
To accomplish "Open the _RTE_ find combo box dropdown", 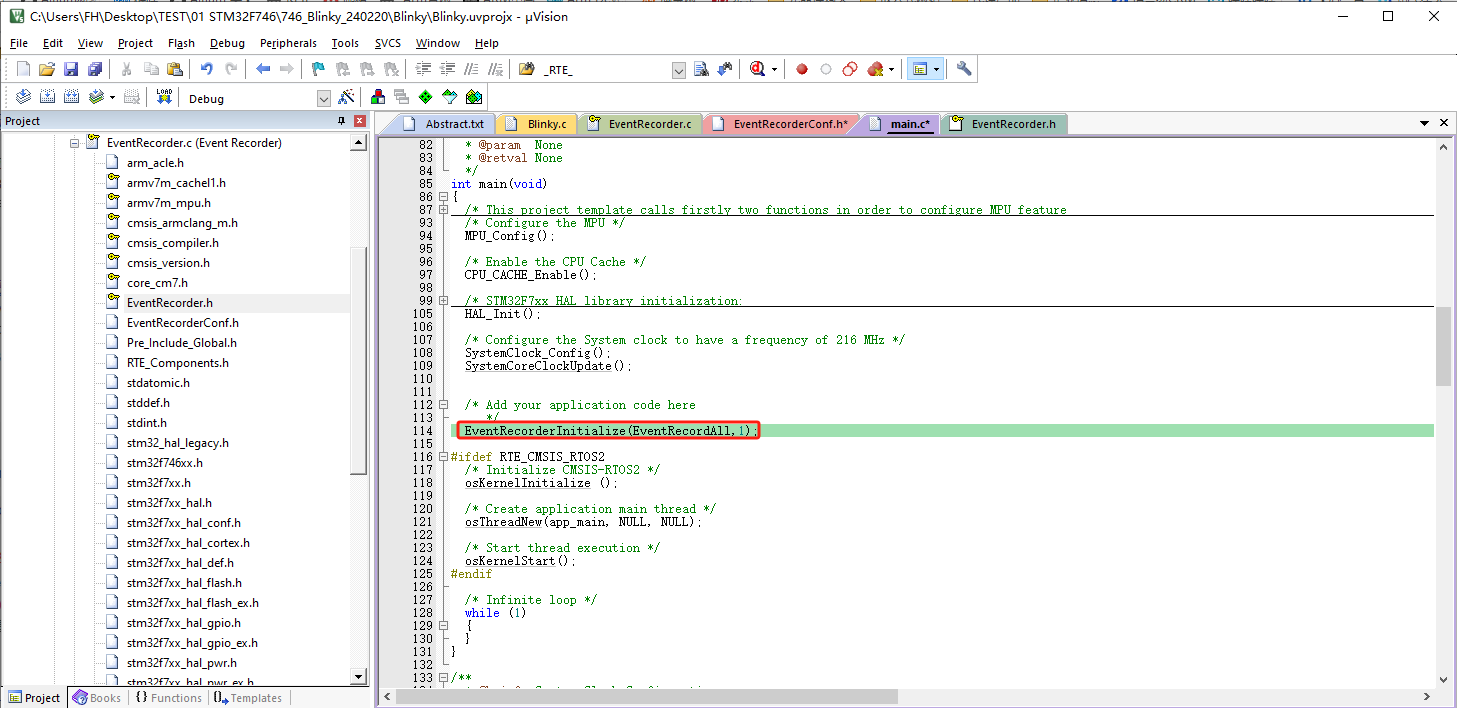I will [678, 69].
